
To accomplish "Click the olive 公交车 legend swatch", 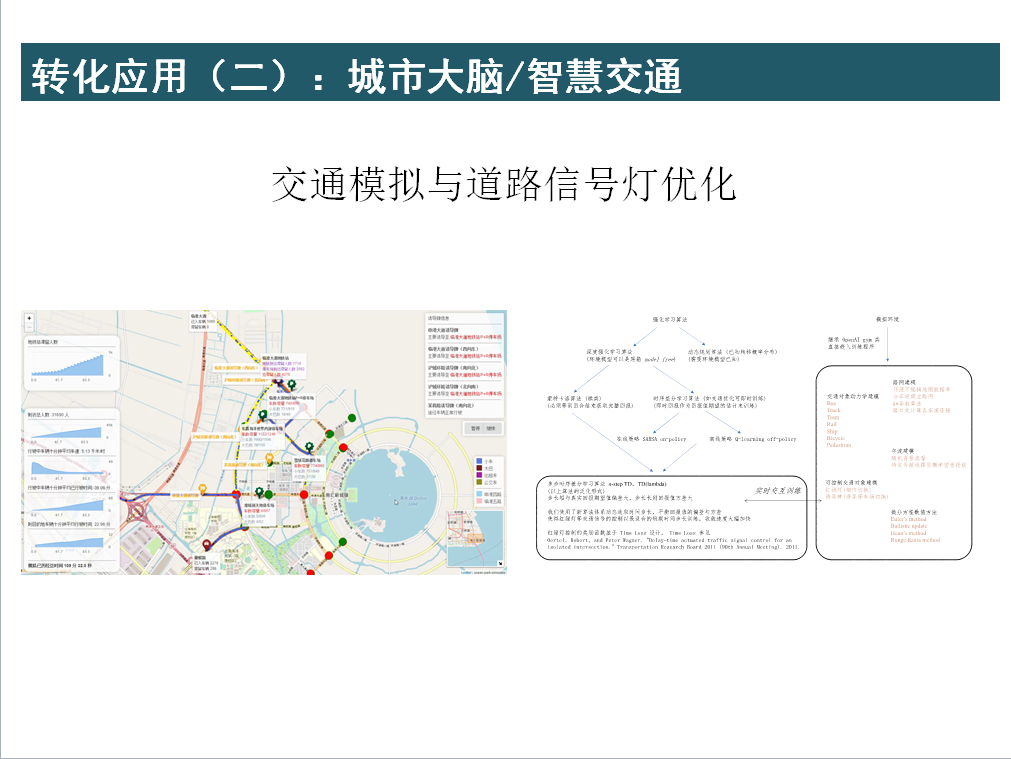I will coord(479,482).
